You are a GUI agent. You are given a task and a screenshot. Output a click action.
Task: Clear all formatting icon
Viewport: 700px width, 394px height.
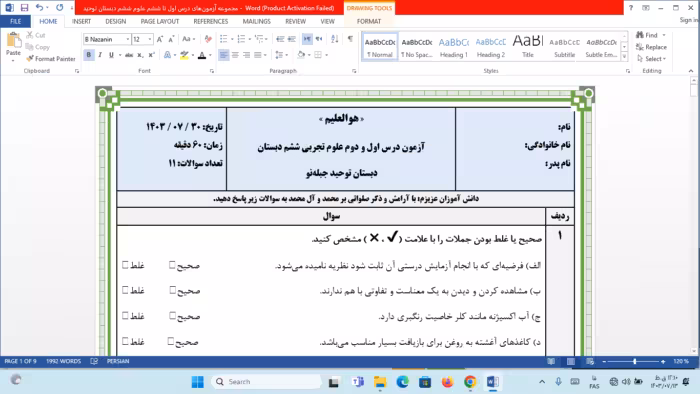click(x=208, y=39)
